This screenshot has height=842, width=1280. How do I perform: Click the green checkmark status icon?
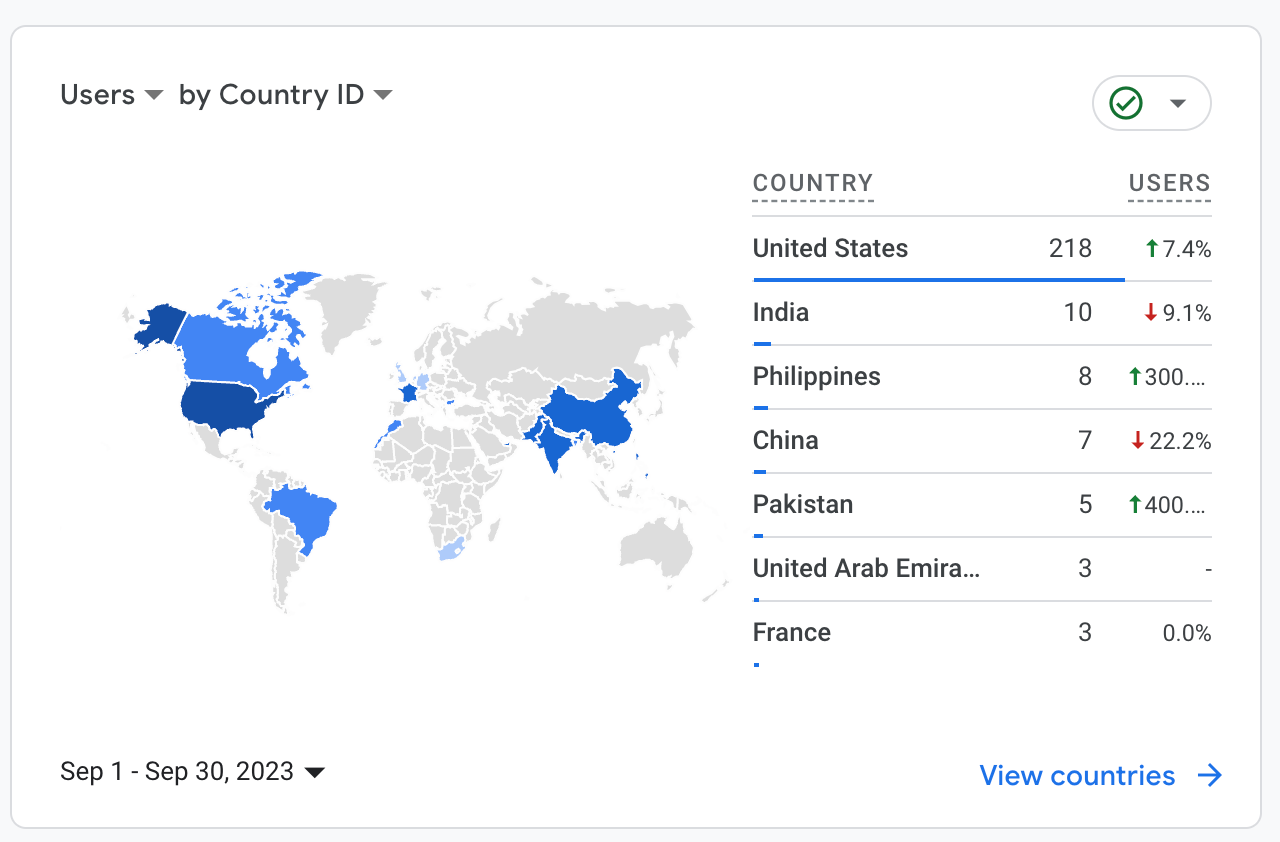[x=1126, y=103]
